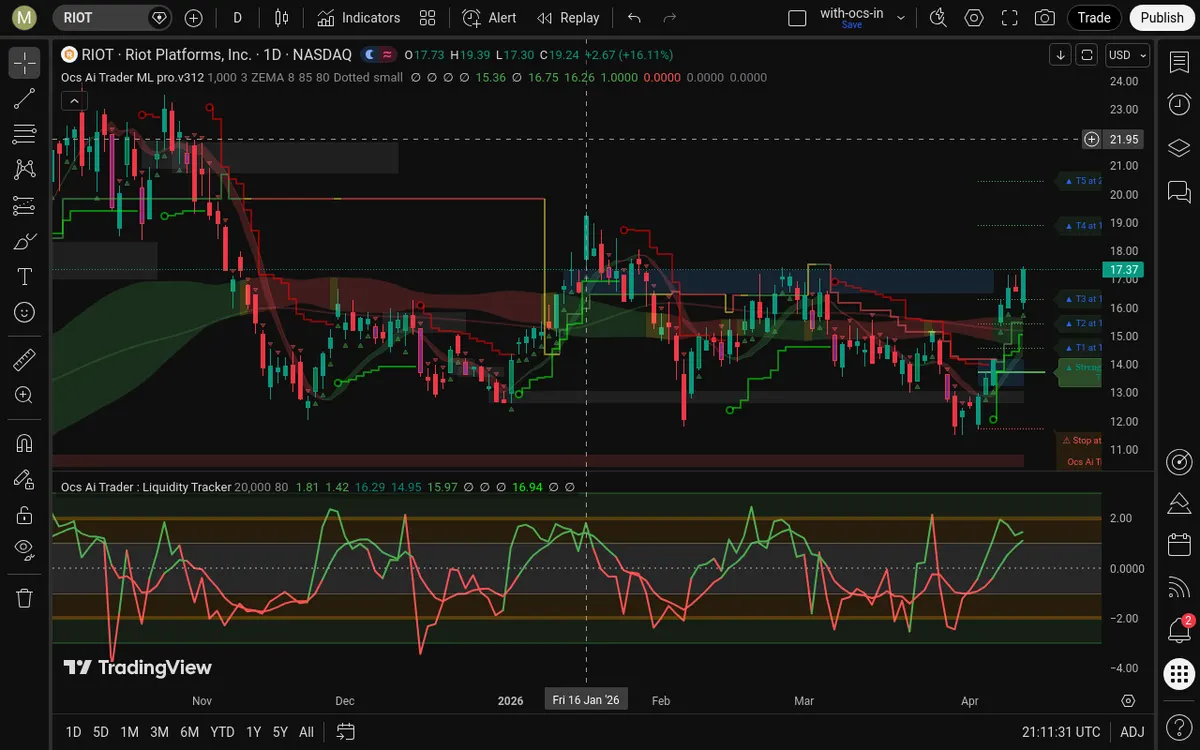The width and height of the screenshot is (1200, 750).
Task: Open the products grid menu
Action: 1179,674
